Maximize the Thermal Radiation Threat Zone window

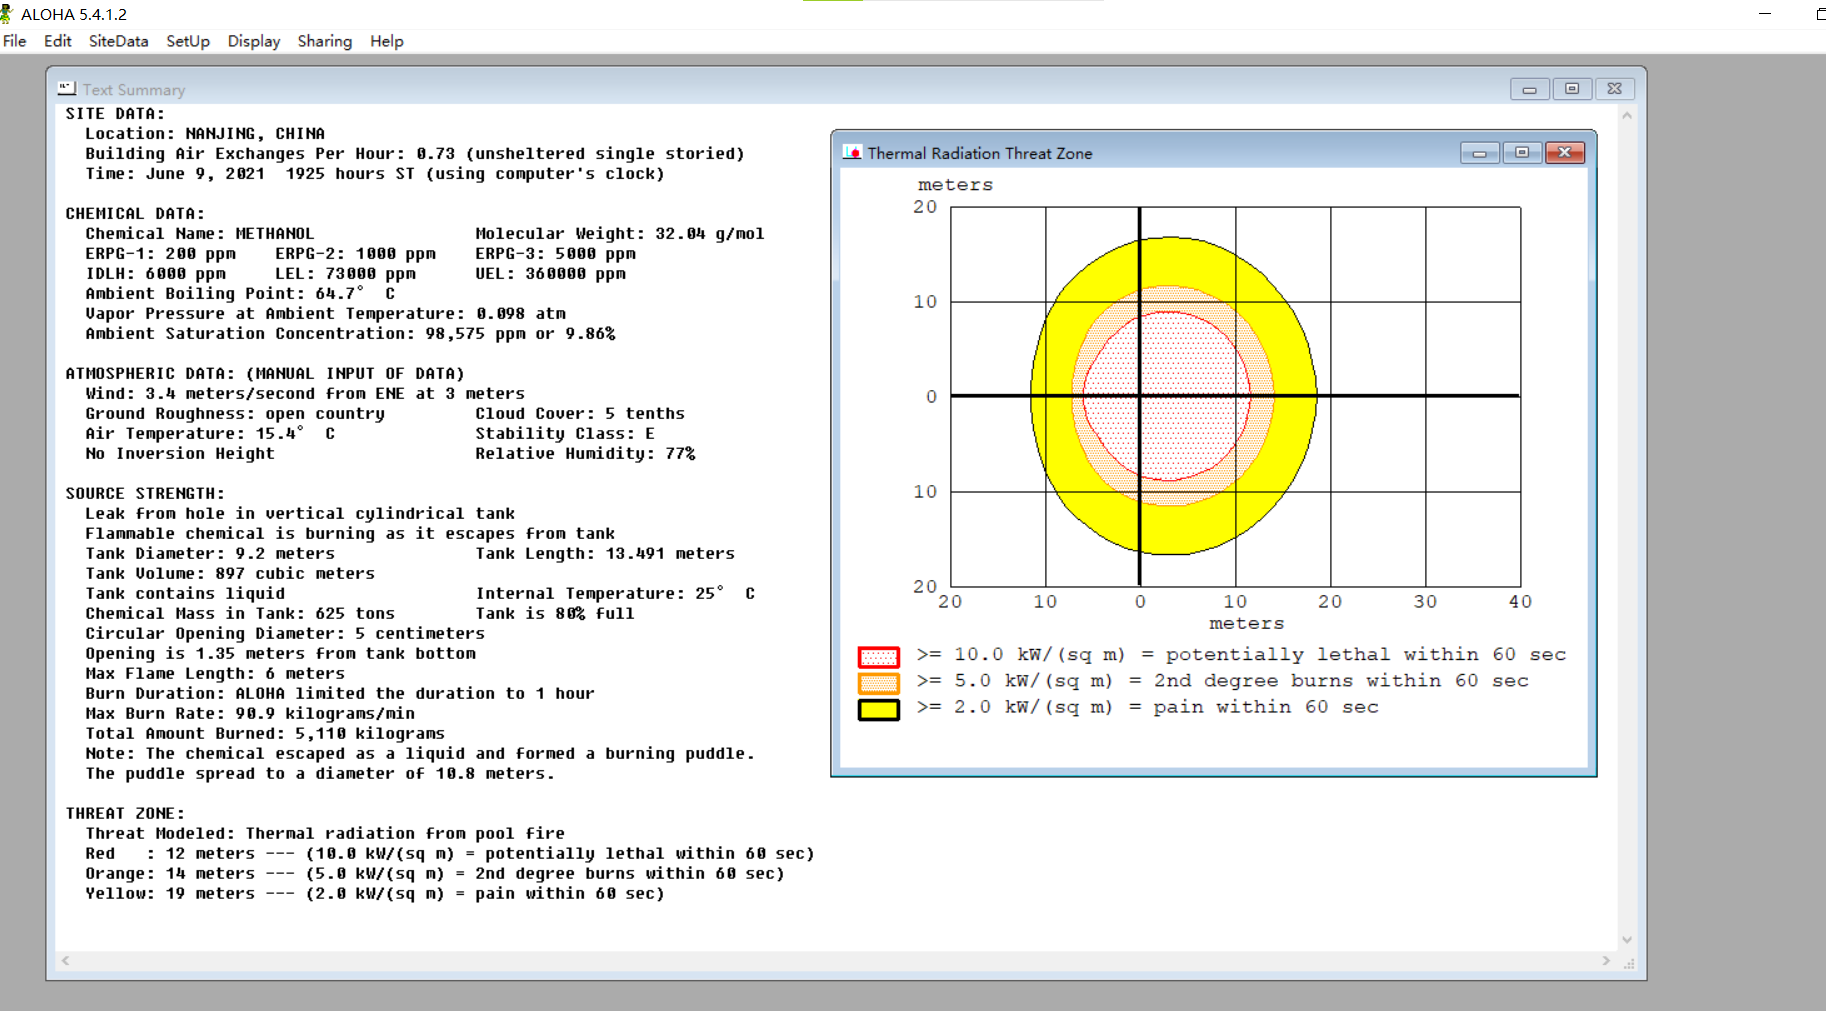1522,152
